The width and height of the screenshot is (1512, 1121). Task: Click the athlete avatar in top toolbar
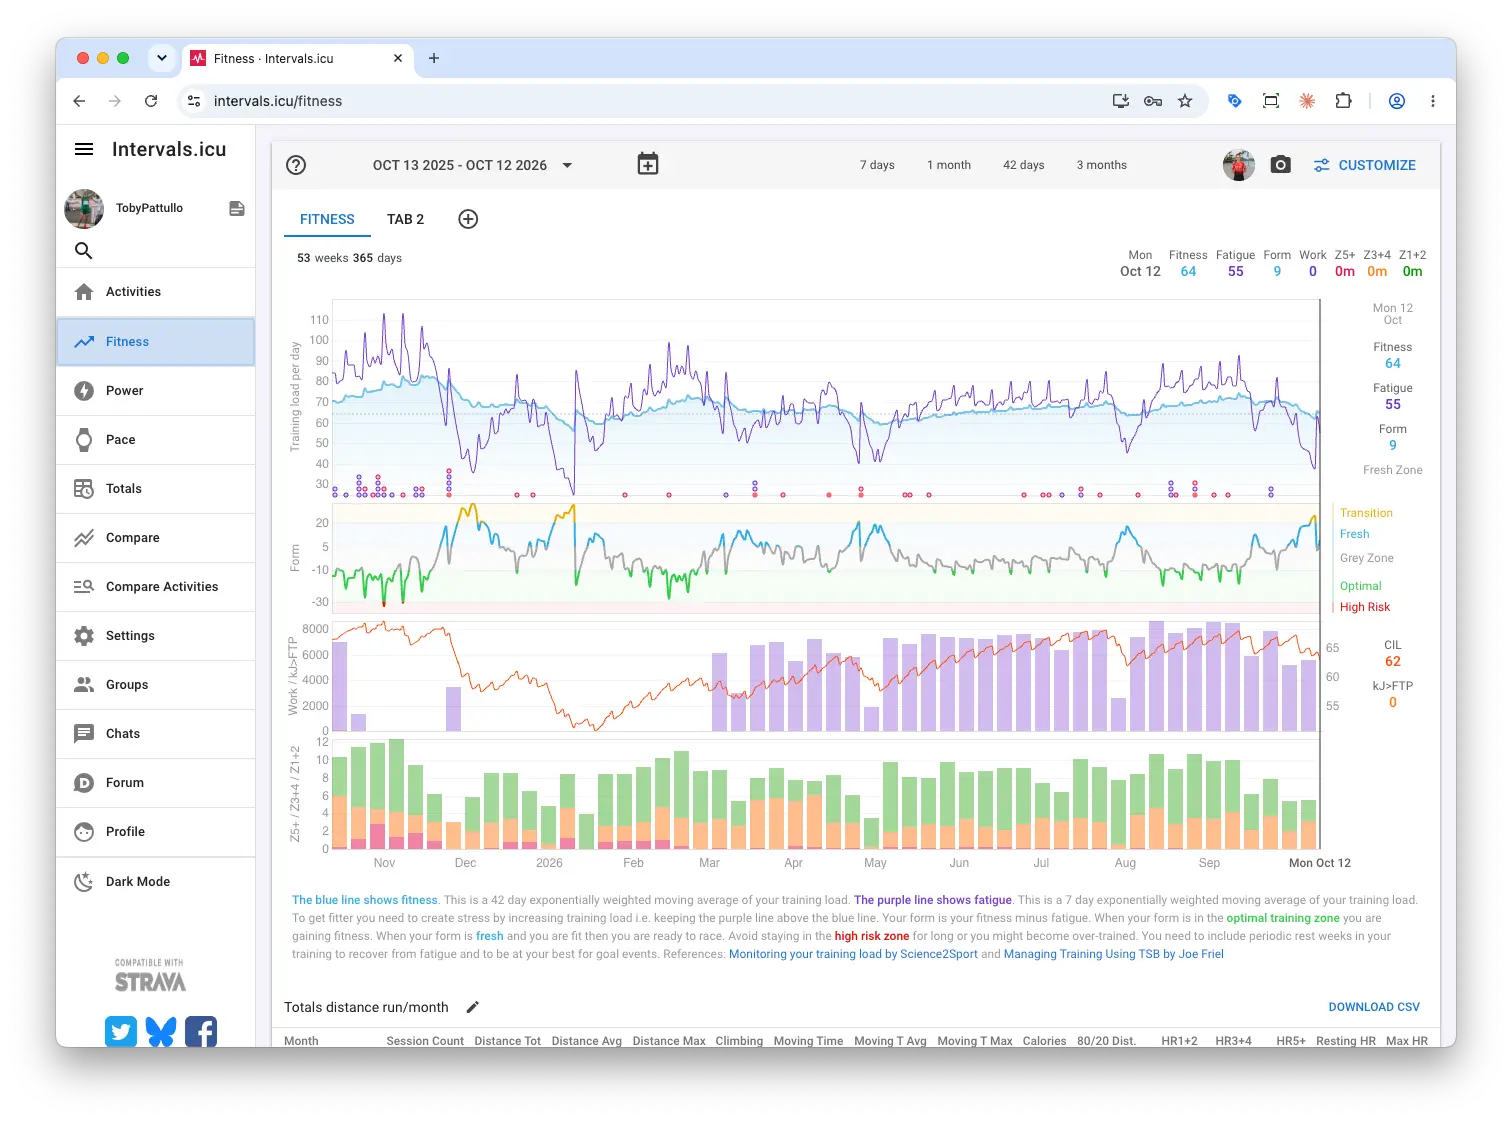click(1239, 165)
